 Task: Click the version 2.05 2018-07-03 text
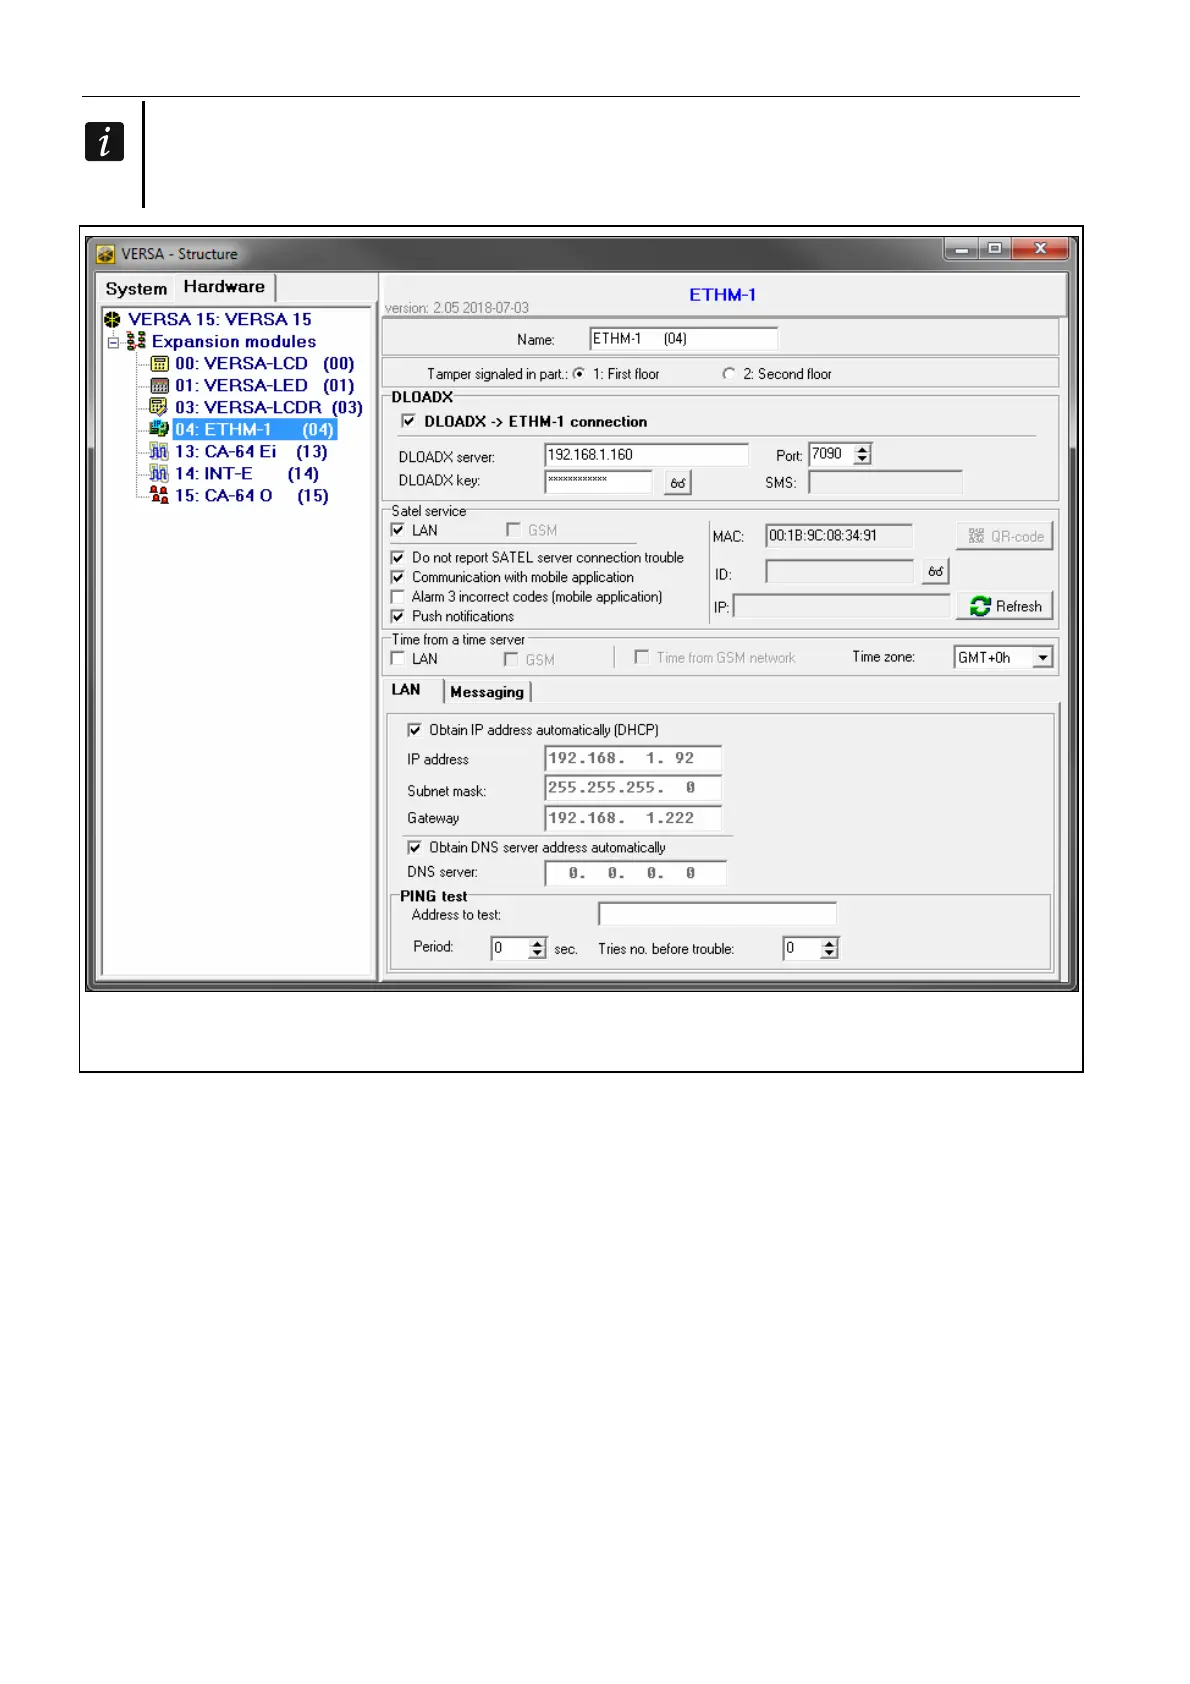(x=457, y=308)
